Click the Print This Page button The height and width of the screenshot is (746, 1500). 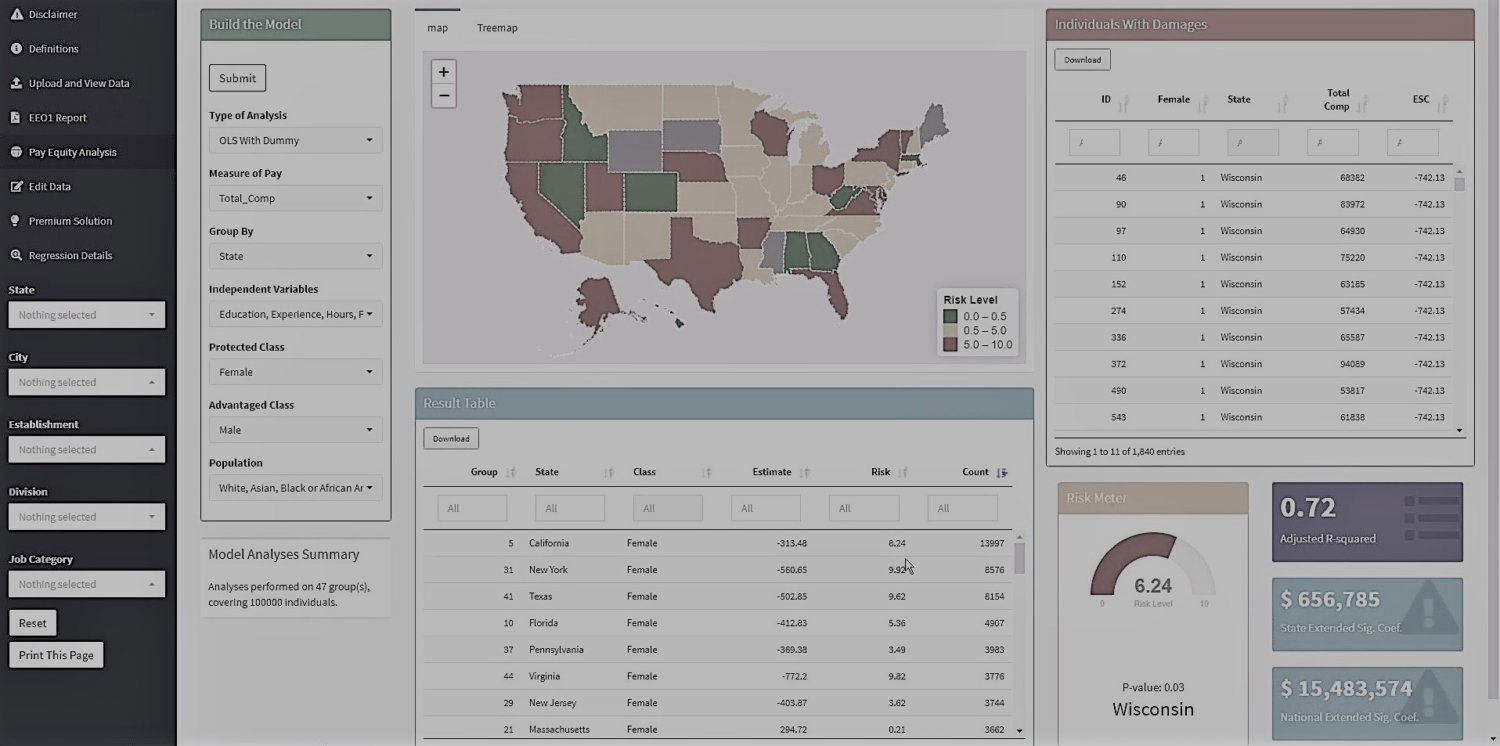(x=56, y=655)
